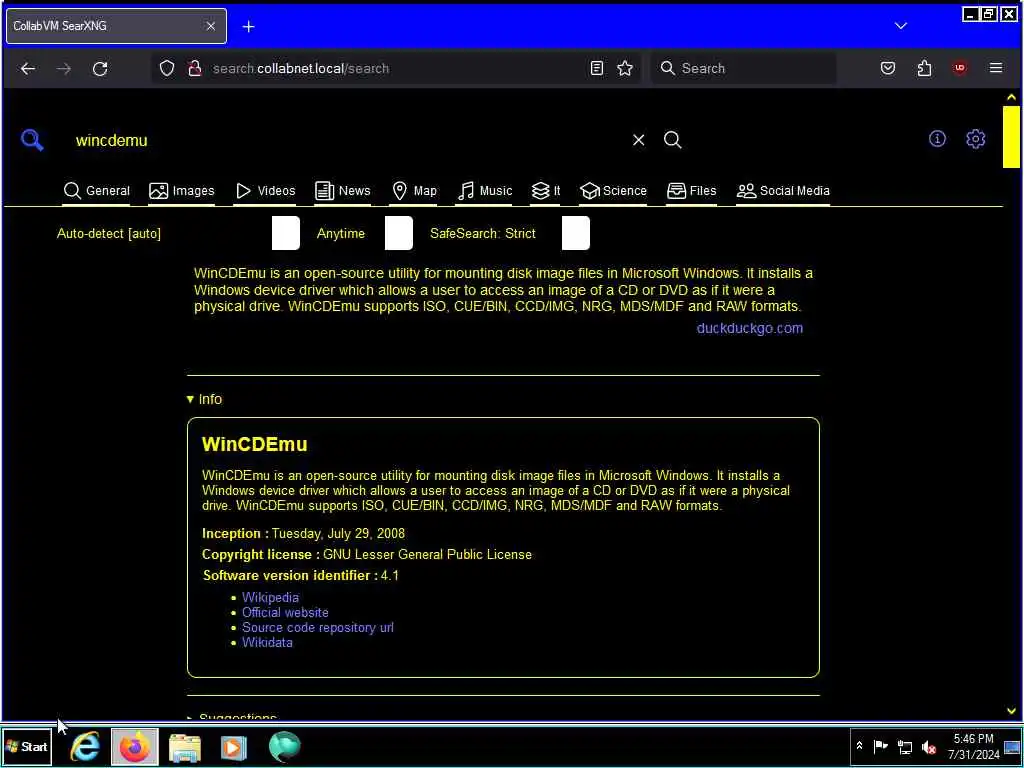This screenshot has width=1024, height=768.
Task: Collapse the Info section
Action: (204, 399)
